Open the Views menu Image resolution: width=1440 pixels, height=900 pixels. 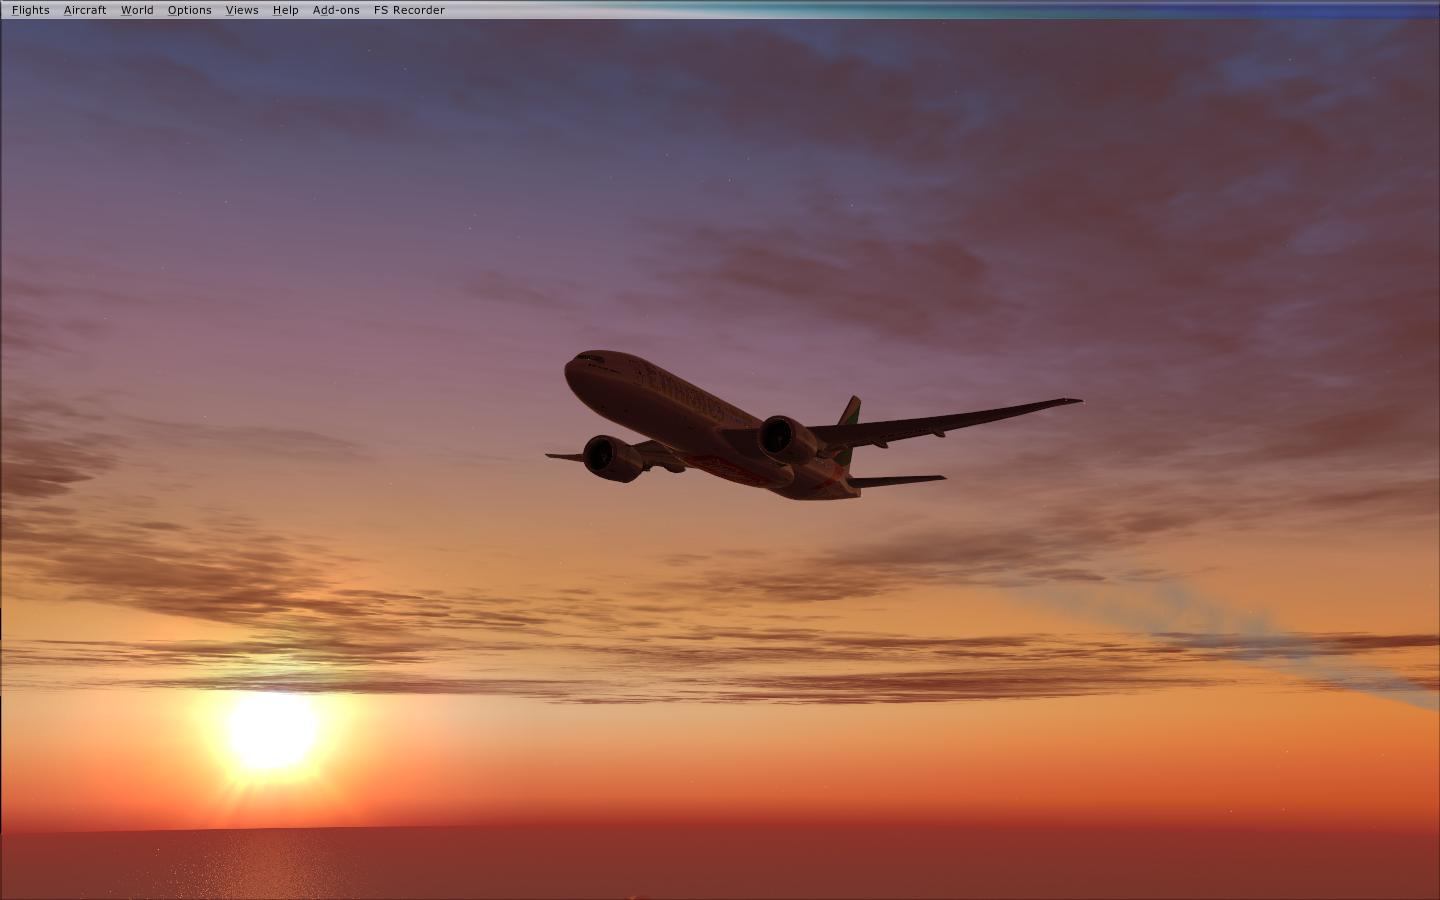point(242,10)
